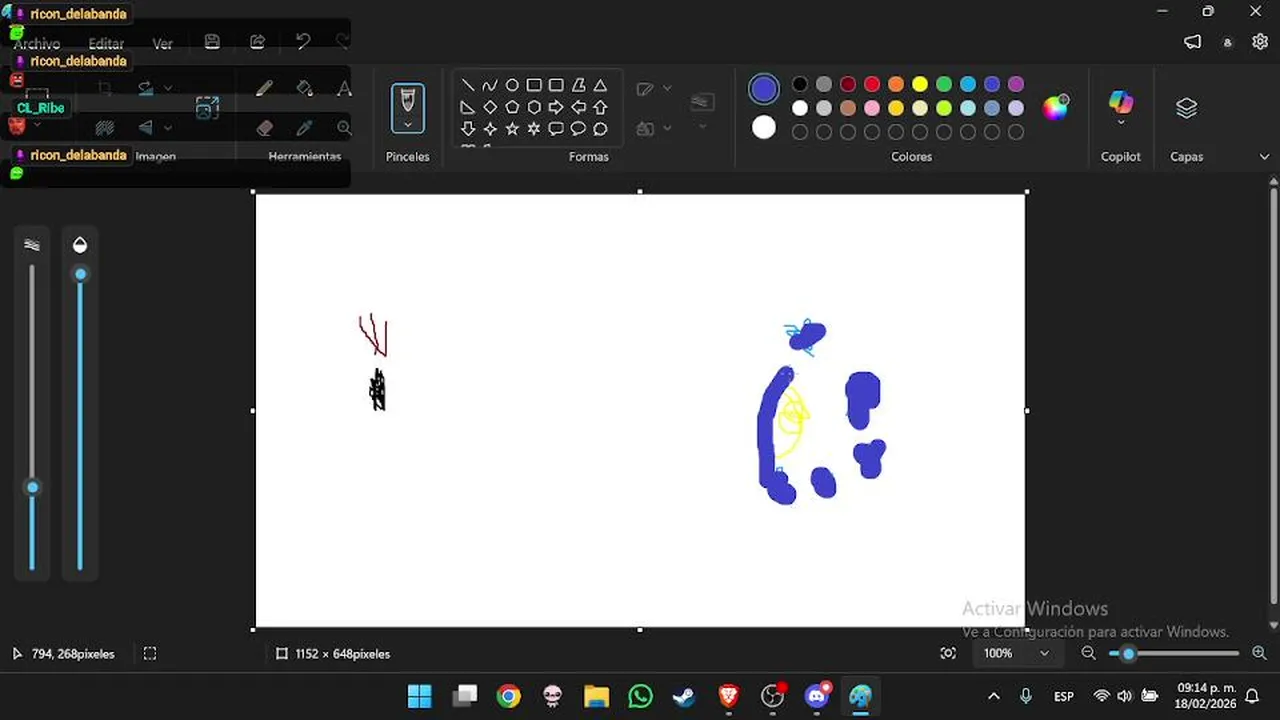Select the Right arrow shape
This screenshot has height=720, width=1280.
pos(556,107)
